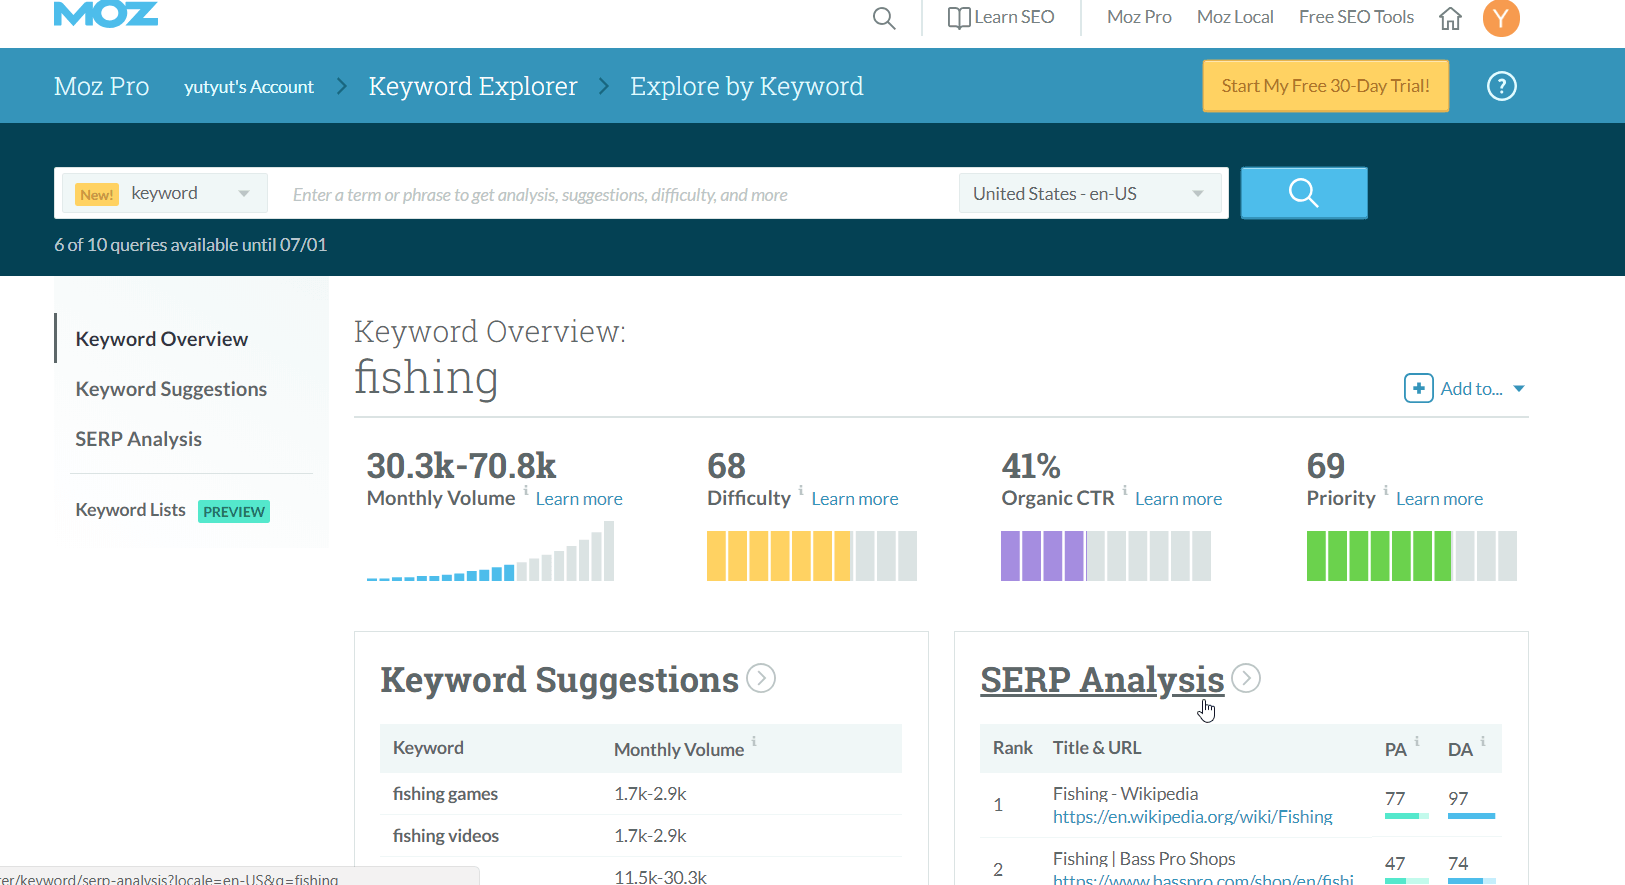1625x885 pixels.
Task: Click the help question mark icon
Action: (1501, 87)
